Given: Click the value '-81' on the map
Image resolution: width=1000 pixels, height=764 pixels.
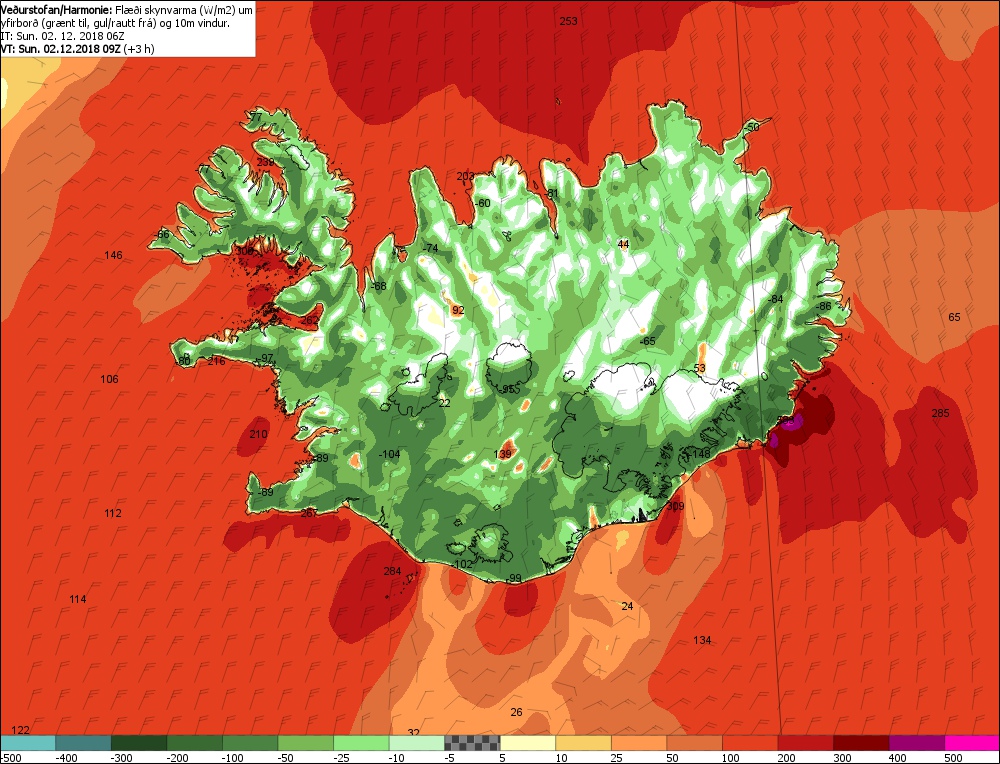Looking at the screenshot, I should [x=552, y=193].
